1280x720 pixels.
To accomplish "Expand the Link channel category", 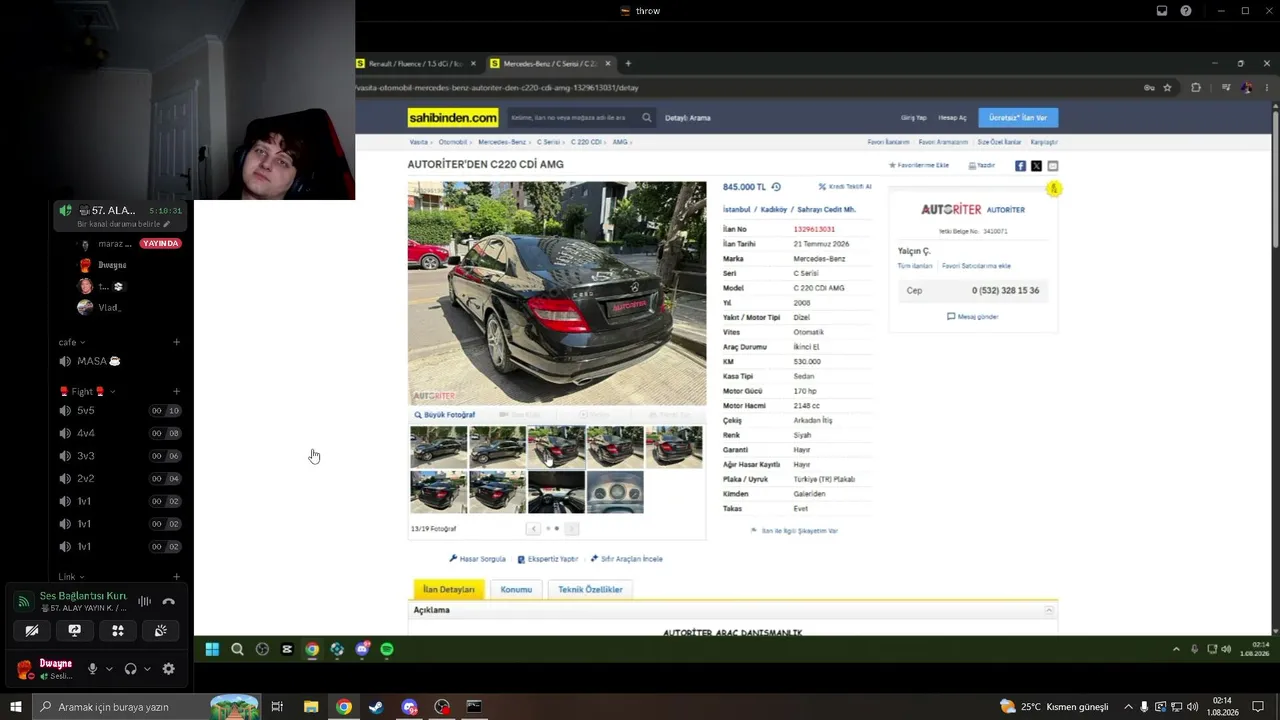I will pos(71,577).
